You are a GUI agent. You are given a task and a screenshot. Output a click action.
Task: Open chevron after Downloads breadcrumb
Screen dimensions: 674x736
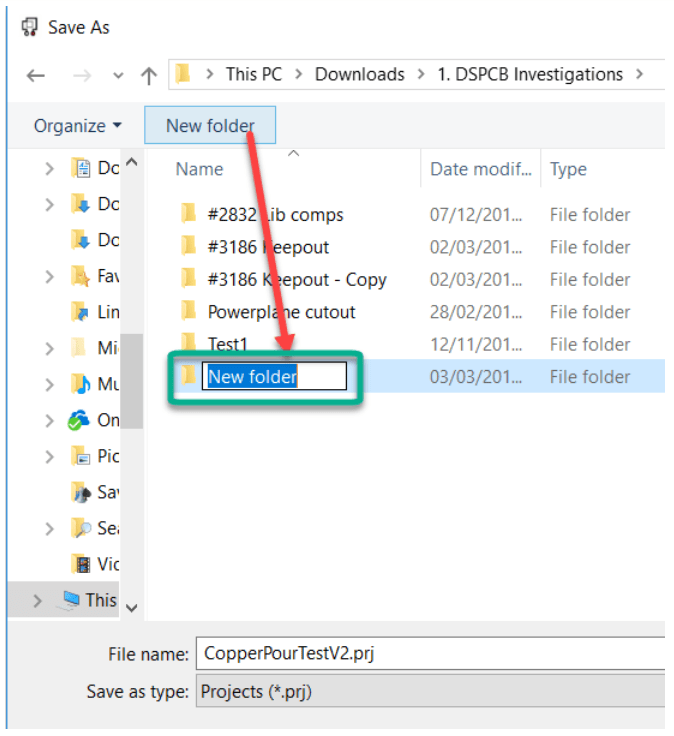pyautogui.click(x=421, y=74)
